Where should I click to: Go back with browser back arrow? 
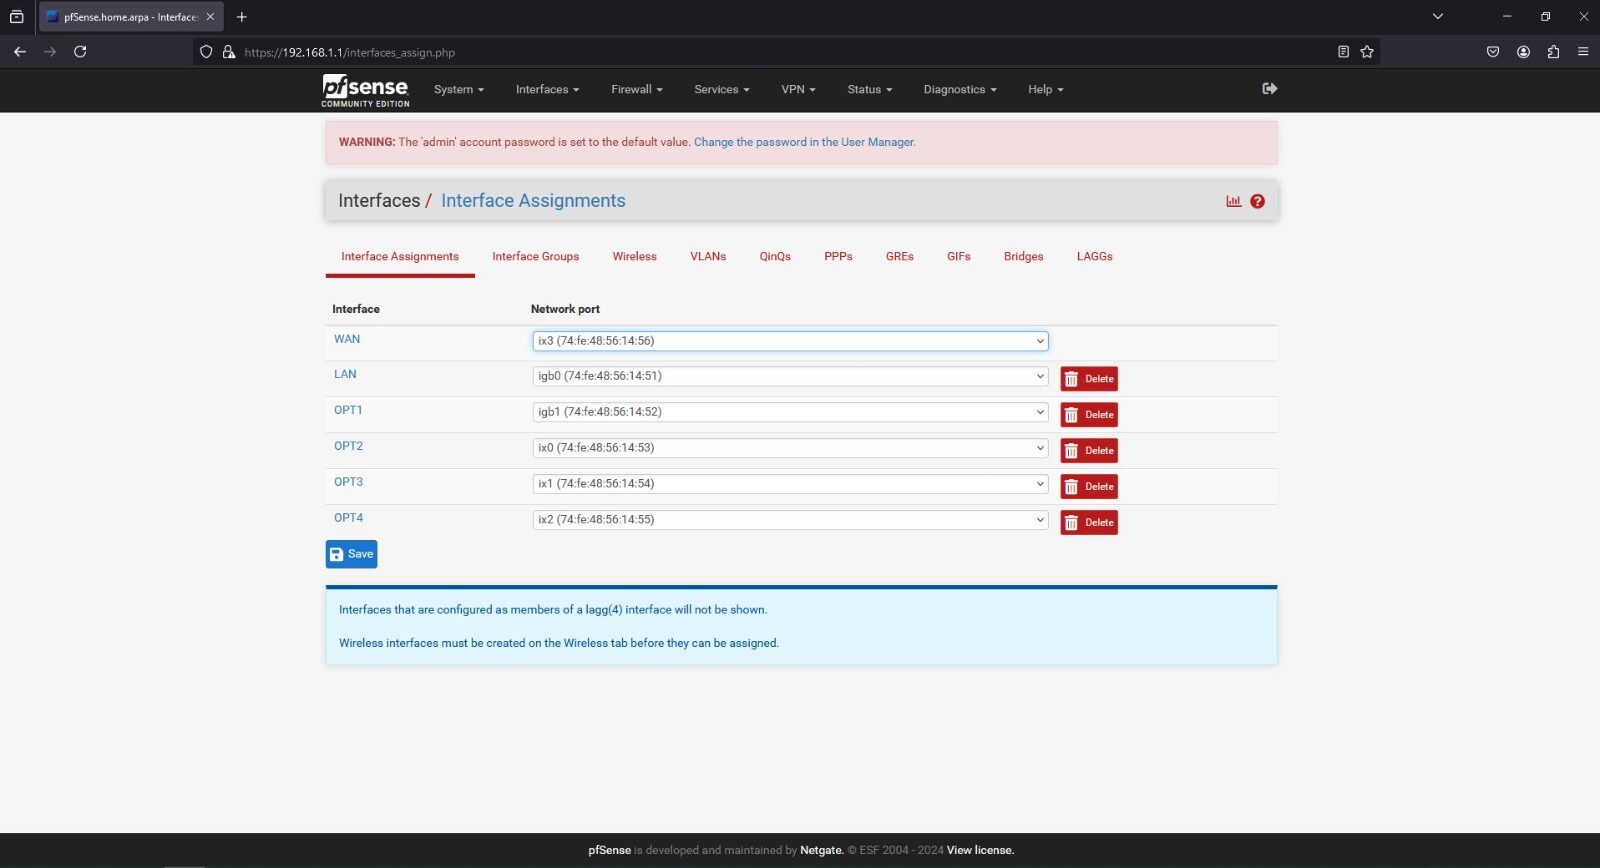pyautogui.click(x=20, y=52)
